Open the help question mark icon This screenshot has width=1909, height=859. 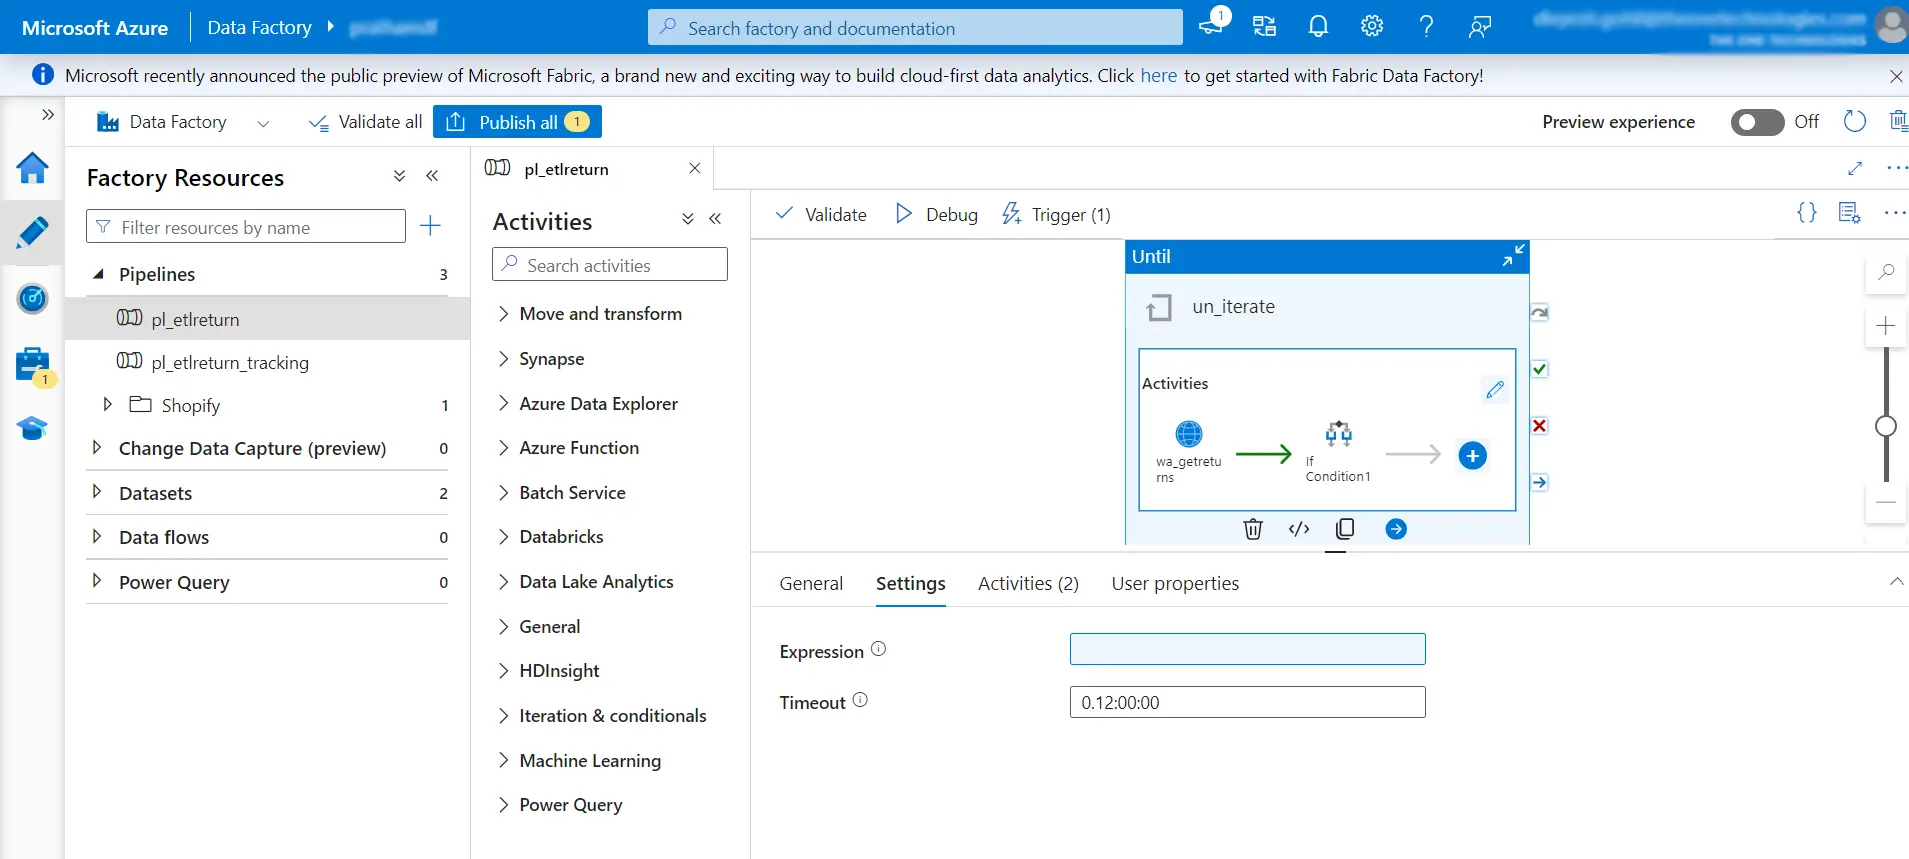1426,27
